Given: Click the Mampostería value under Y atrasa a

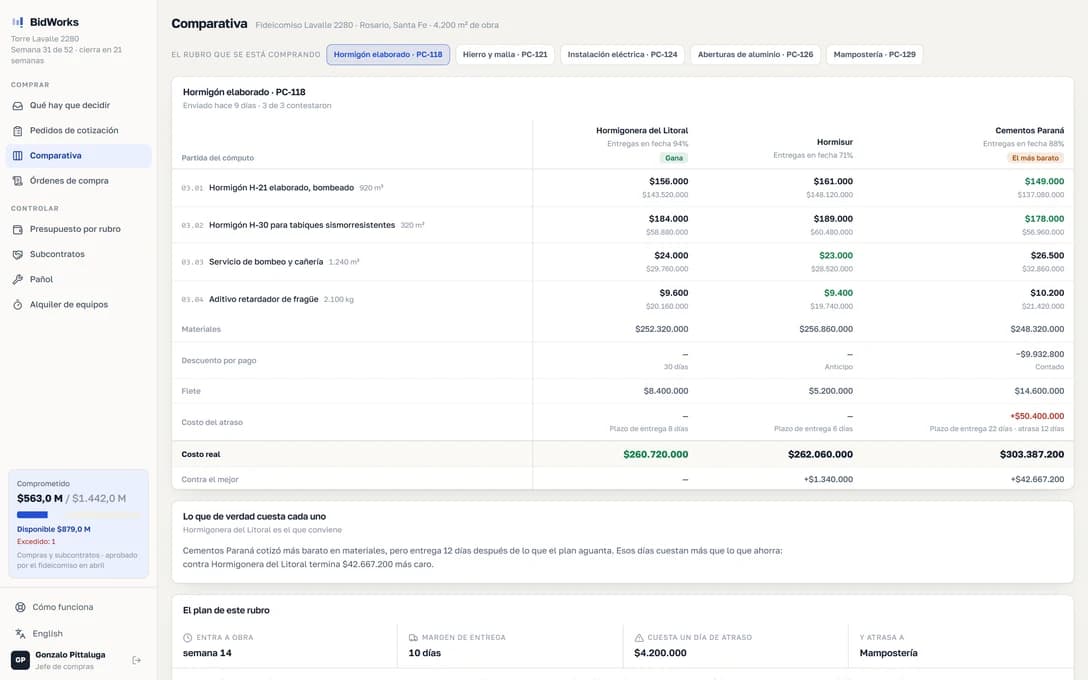Looking at the screenshot, I should pos(888,653).
